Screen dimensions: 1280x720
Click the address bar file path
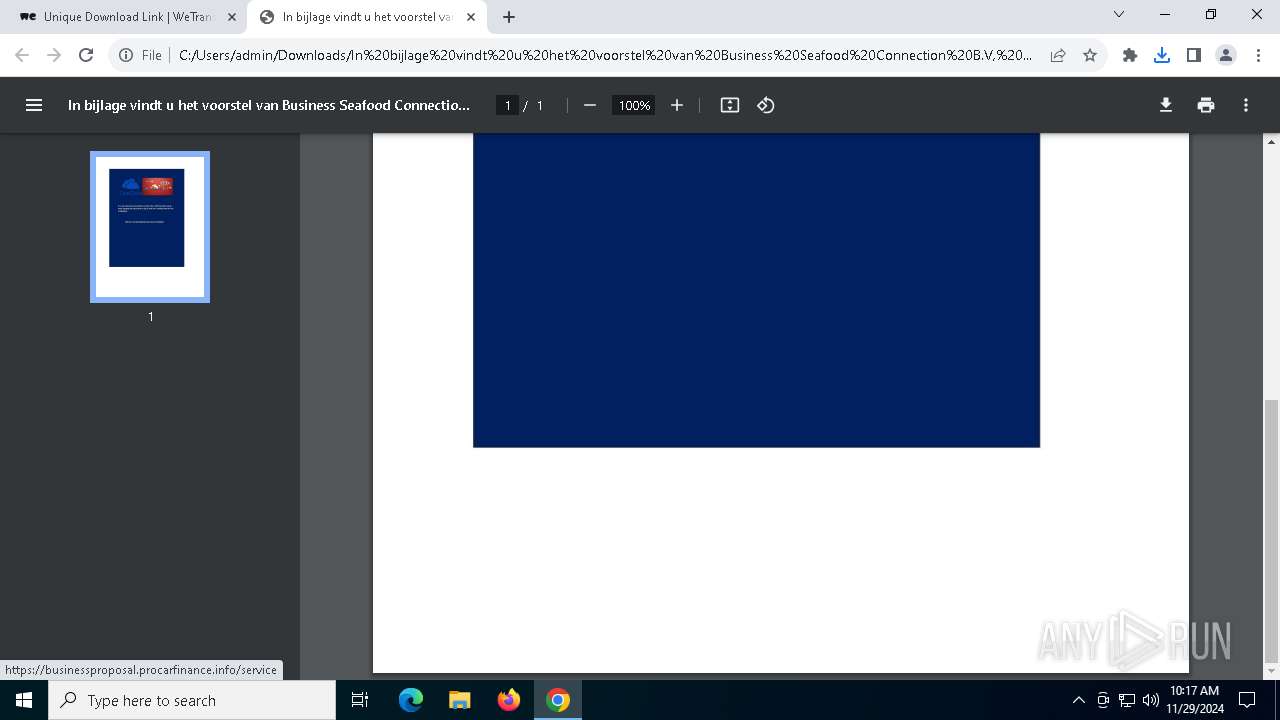[x=605, y=55]
